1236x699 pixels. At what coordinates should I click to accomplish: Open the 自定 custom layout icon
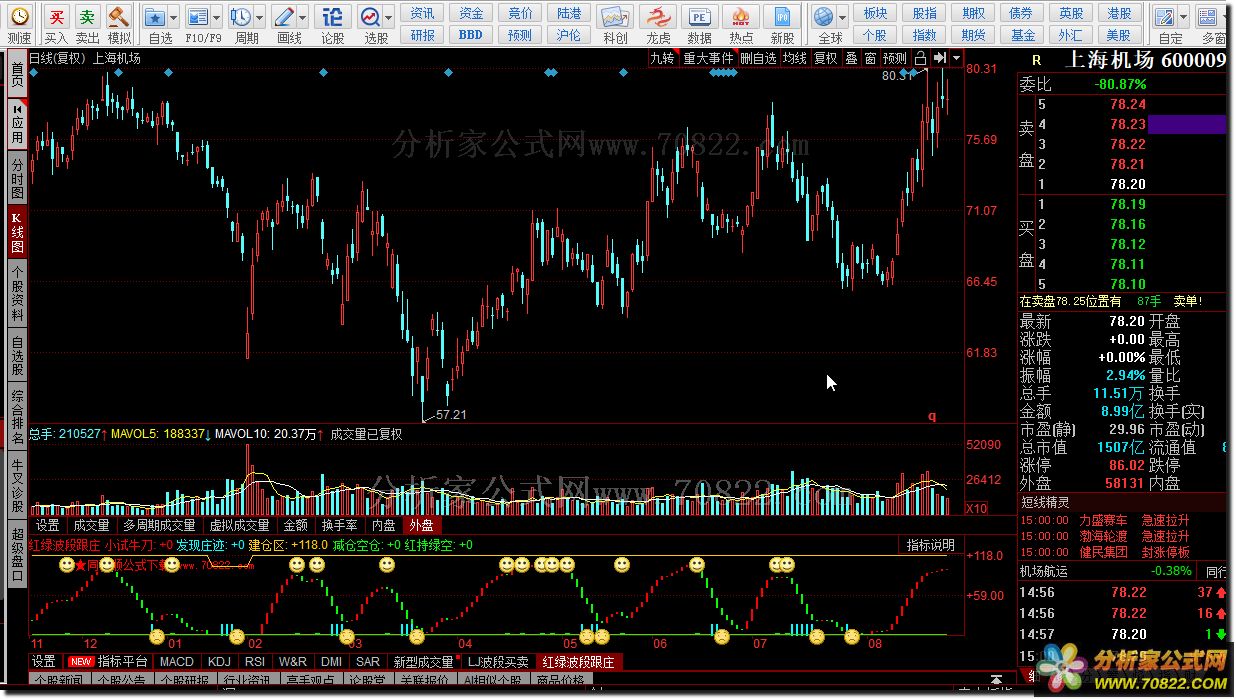pos(1165,17)
